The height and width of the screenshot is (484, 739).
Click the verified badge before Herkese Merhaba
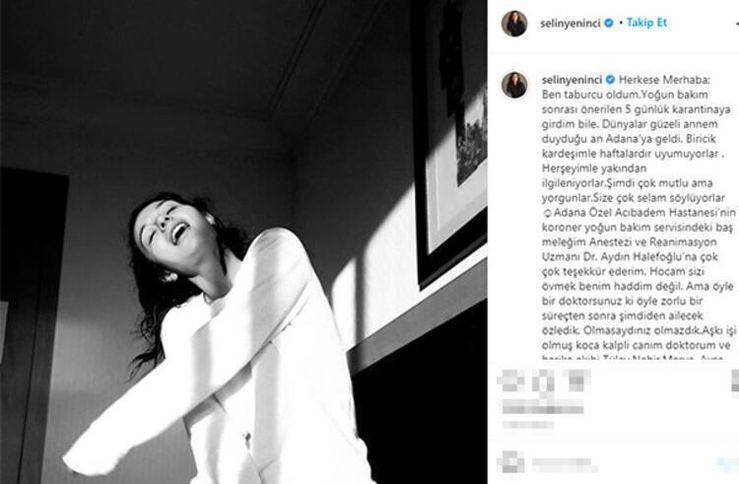pyautogui.click(x=610, y=80)
